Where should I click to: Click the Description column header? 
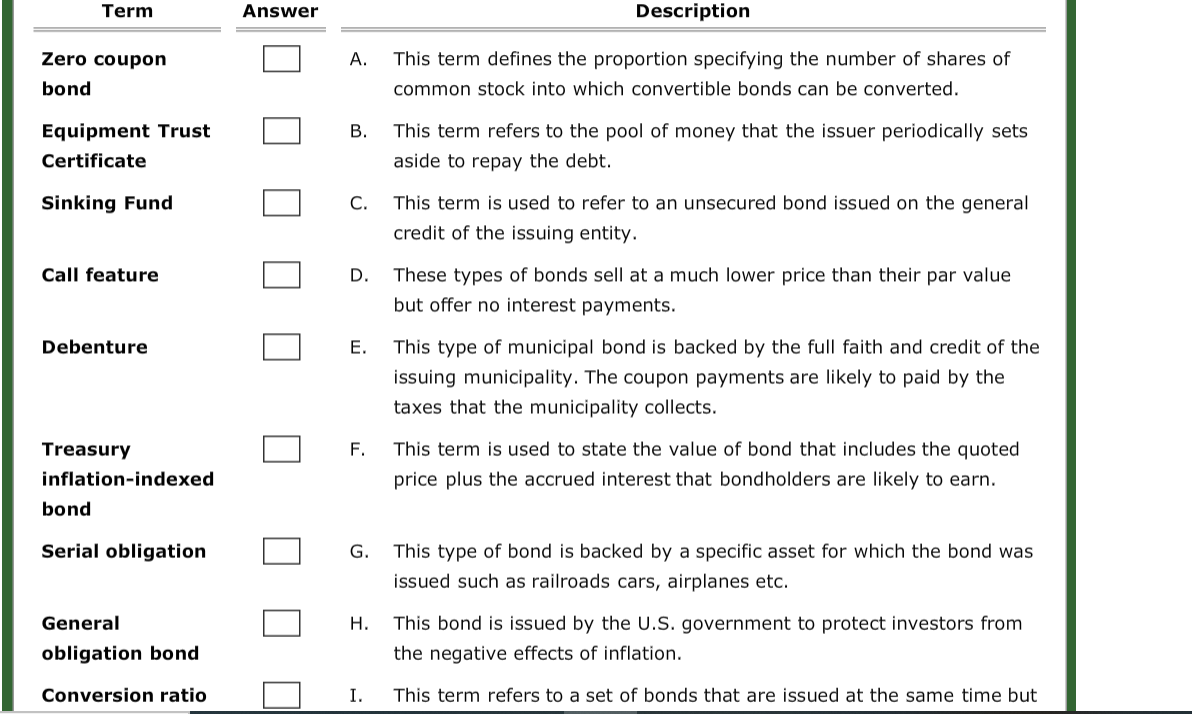coord(693,11)
